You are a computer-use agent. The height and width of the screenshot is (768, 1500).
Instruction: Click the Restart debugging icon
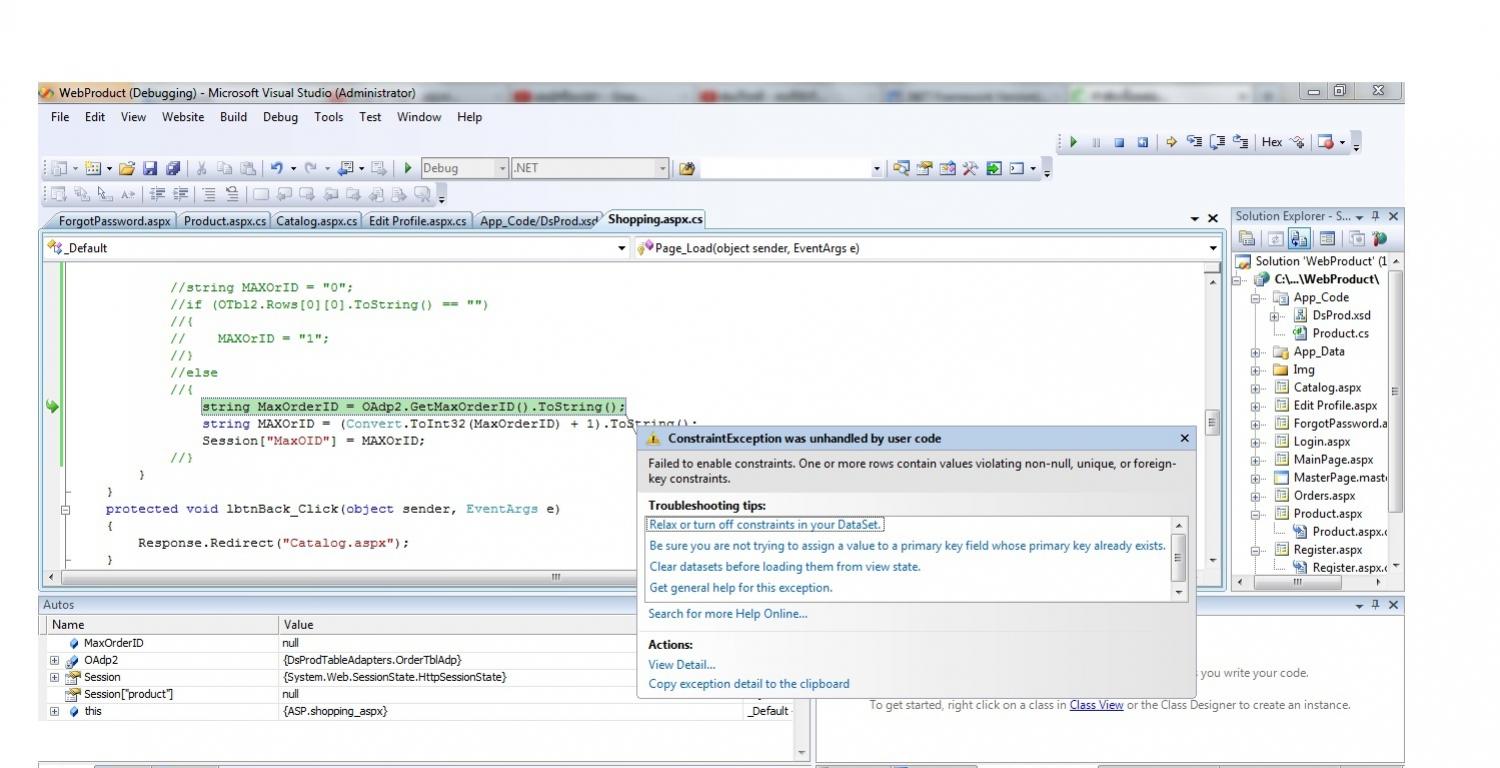pyautogui.click(x=1143, y=142)
